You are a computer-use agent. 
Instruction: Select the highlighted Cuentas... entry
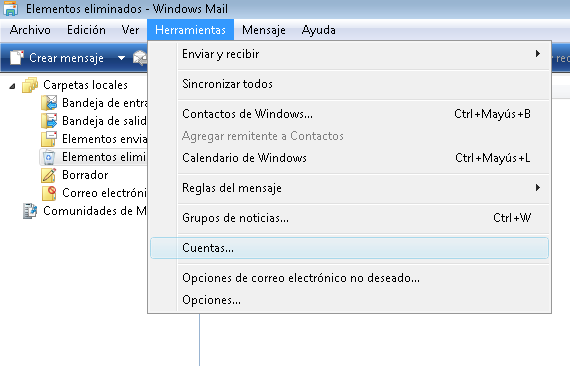pos(349,248)
